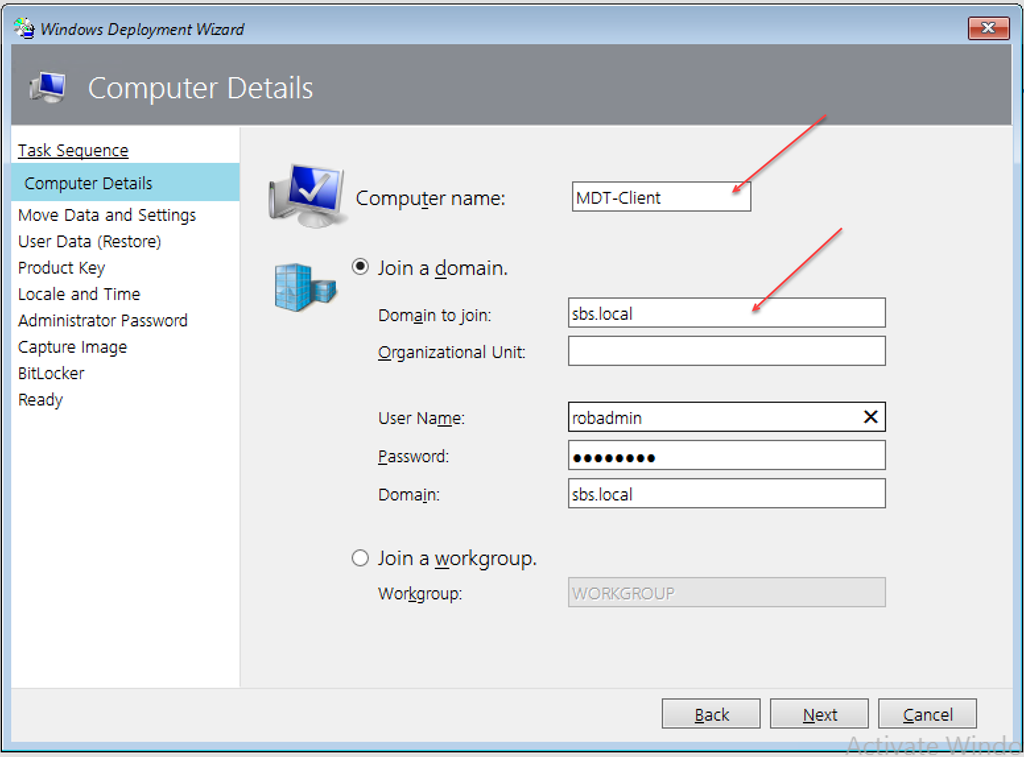Click the Windows Deployment Wizard title bar icon
Image resolution: width=1024 pixels, height=757 pixels.
[x=23, y=28]
